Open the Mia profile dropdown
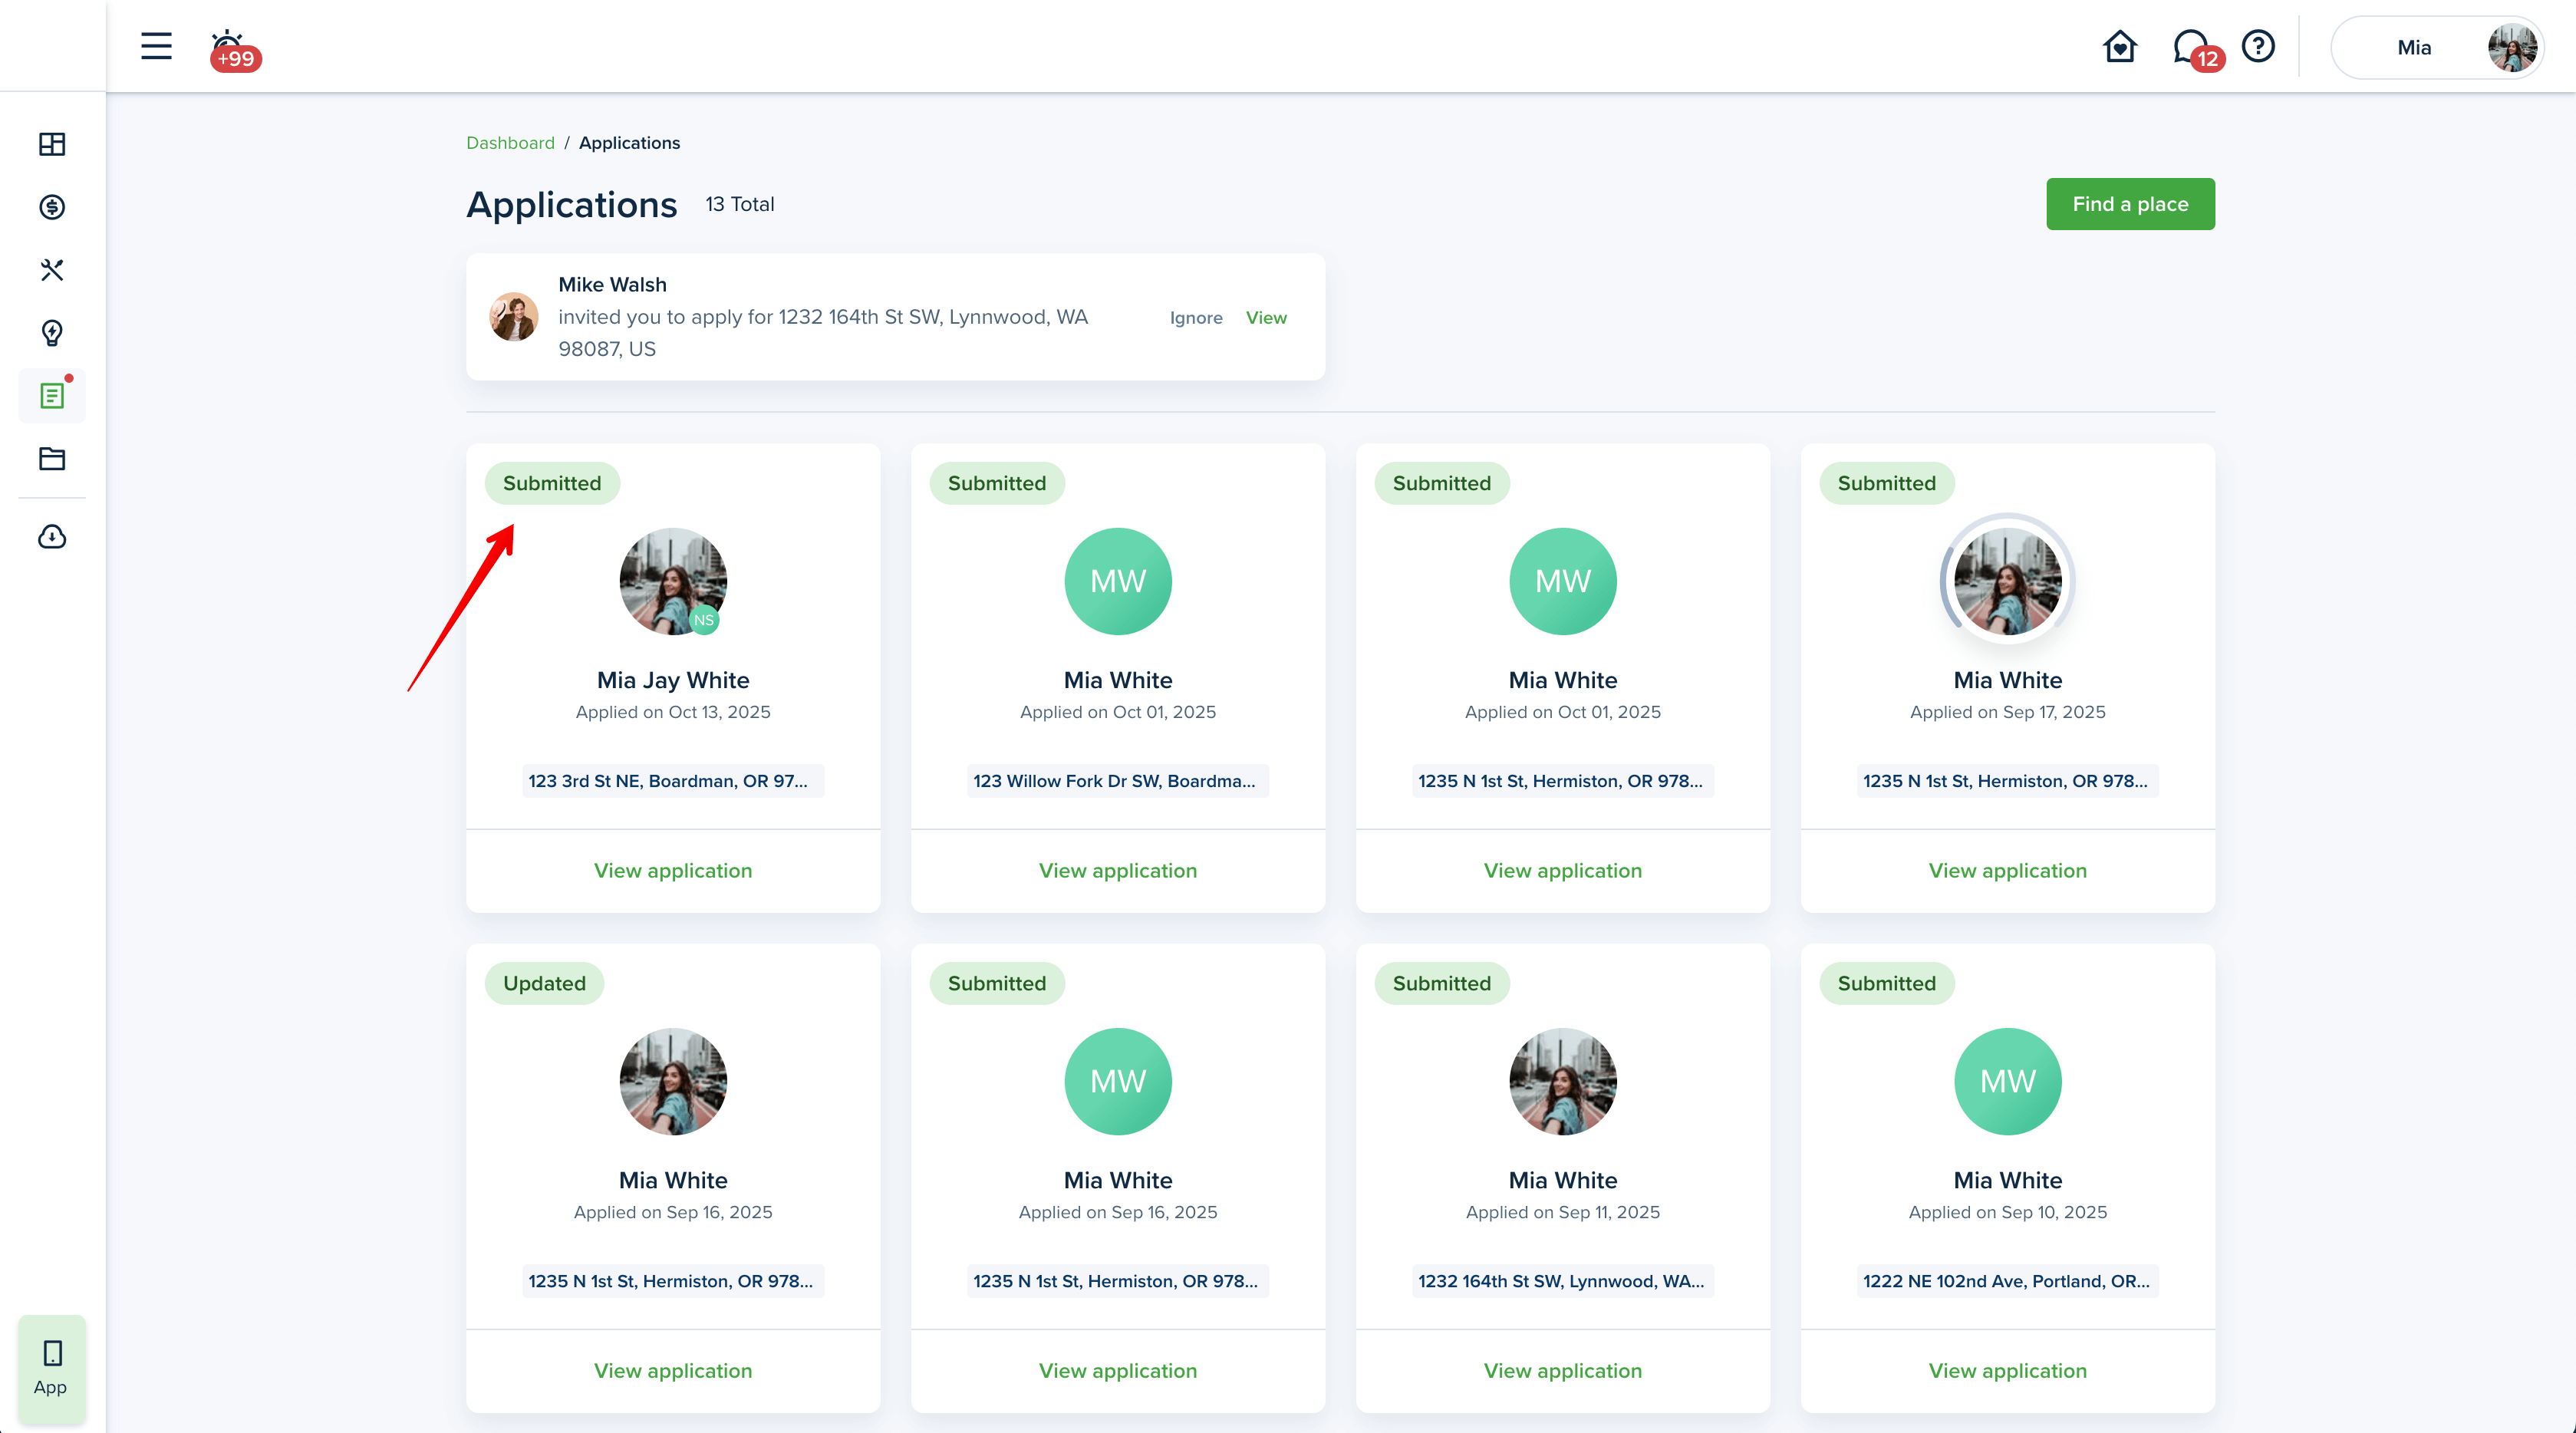 click(x=2436, y=47)
